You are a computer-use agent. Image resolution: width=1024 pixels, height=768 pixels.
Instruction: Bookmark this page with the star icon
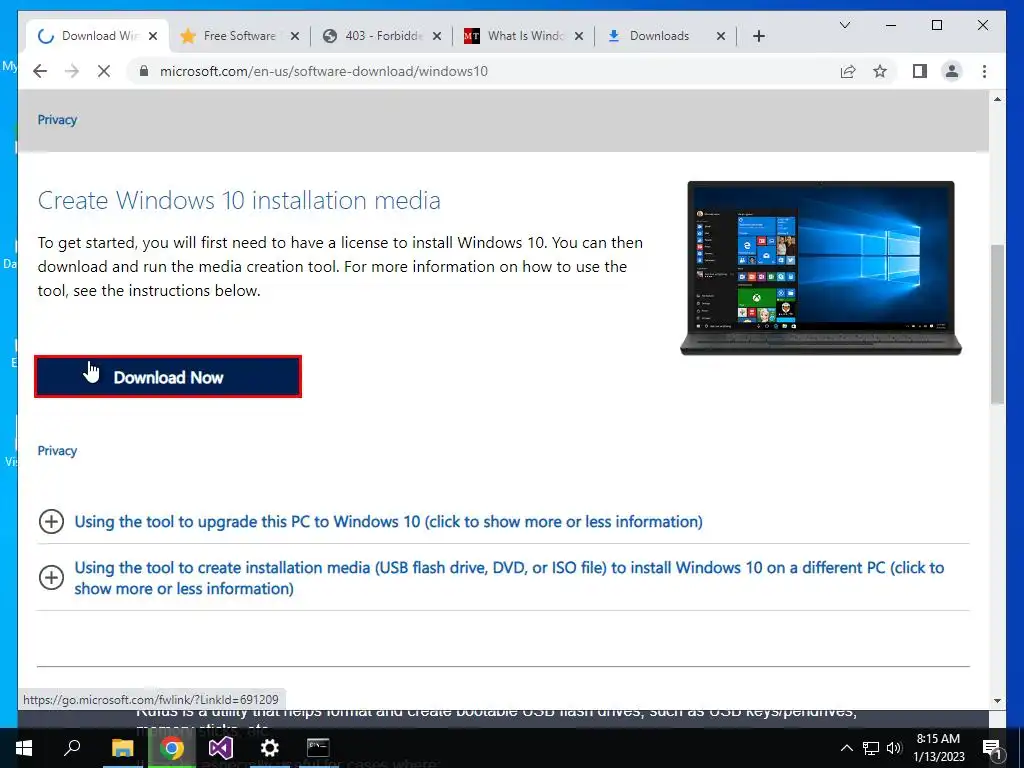tap(880, 71)
